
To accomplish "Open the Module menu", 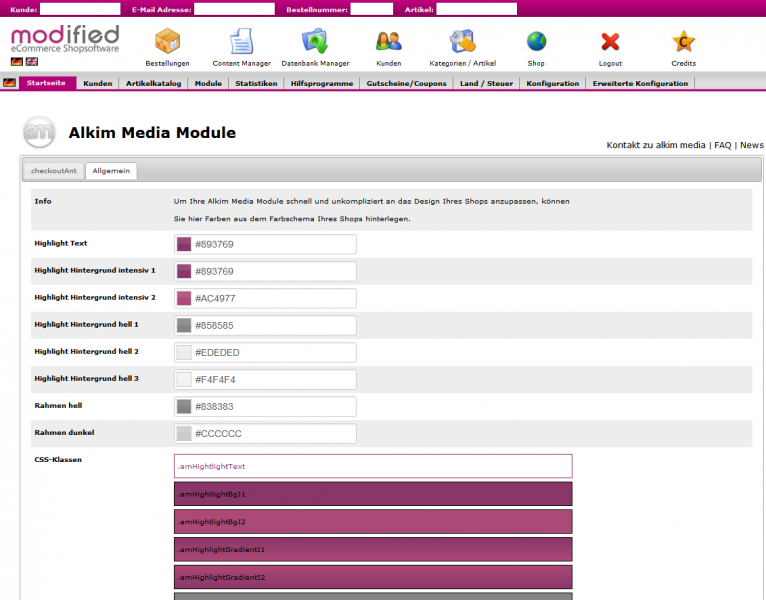I will 208,84.
